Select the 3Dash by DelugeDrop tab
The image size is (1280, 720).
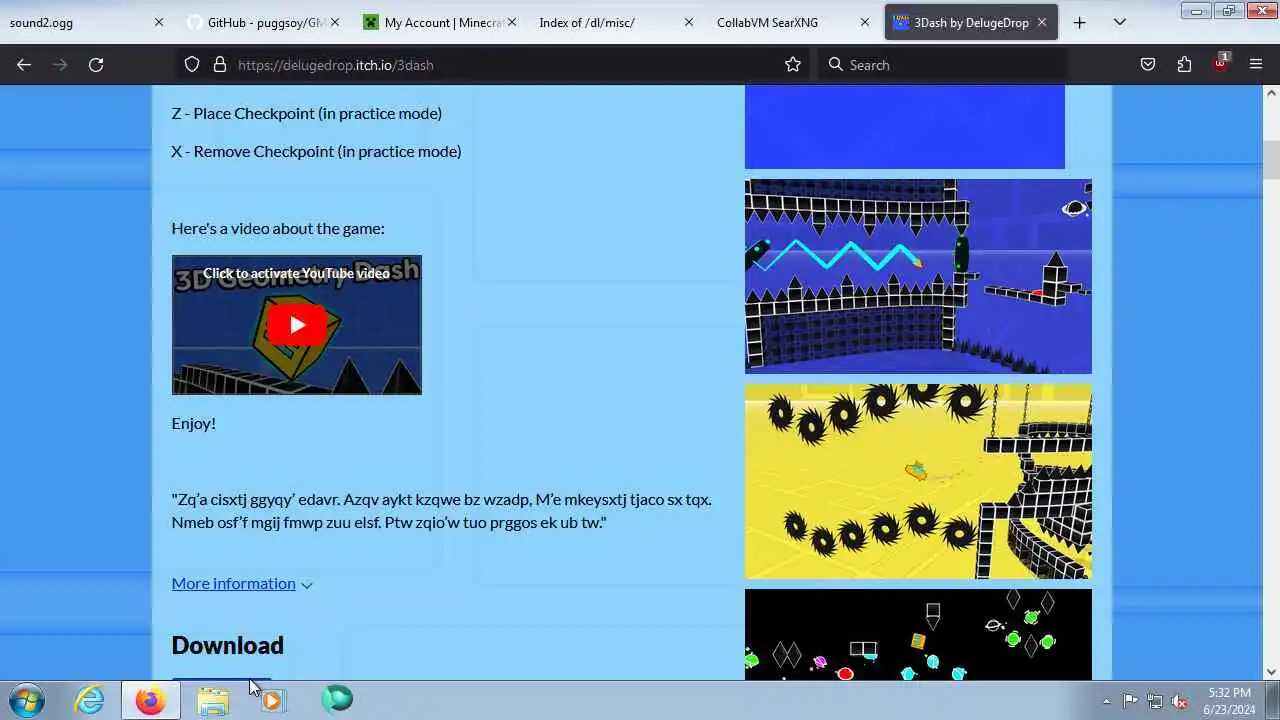click(x=971, y=22)
